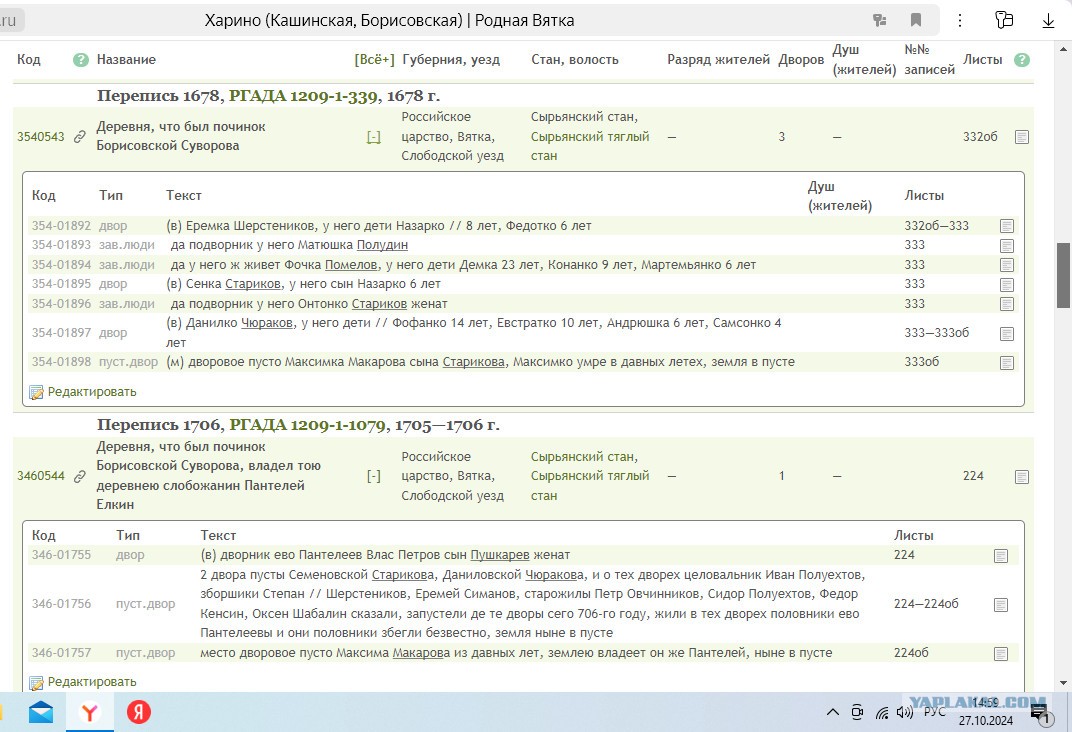The height and width of the screenshot is (732, 1072).
Task: Bookmark this page with the bookmark icon
Action: click(x=916, y=21)
